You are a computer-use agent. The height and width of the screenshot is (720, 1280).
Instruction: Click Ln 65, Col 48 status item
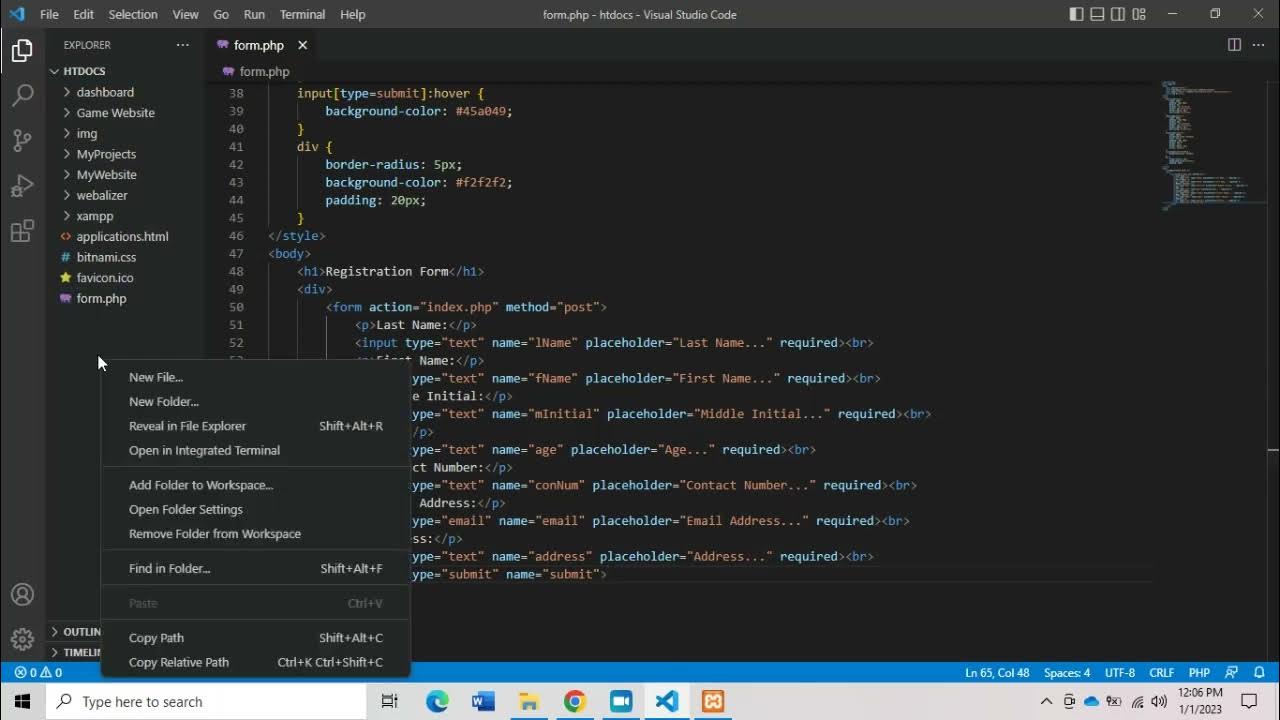pos(997,673)
